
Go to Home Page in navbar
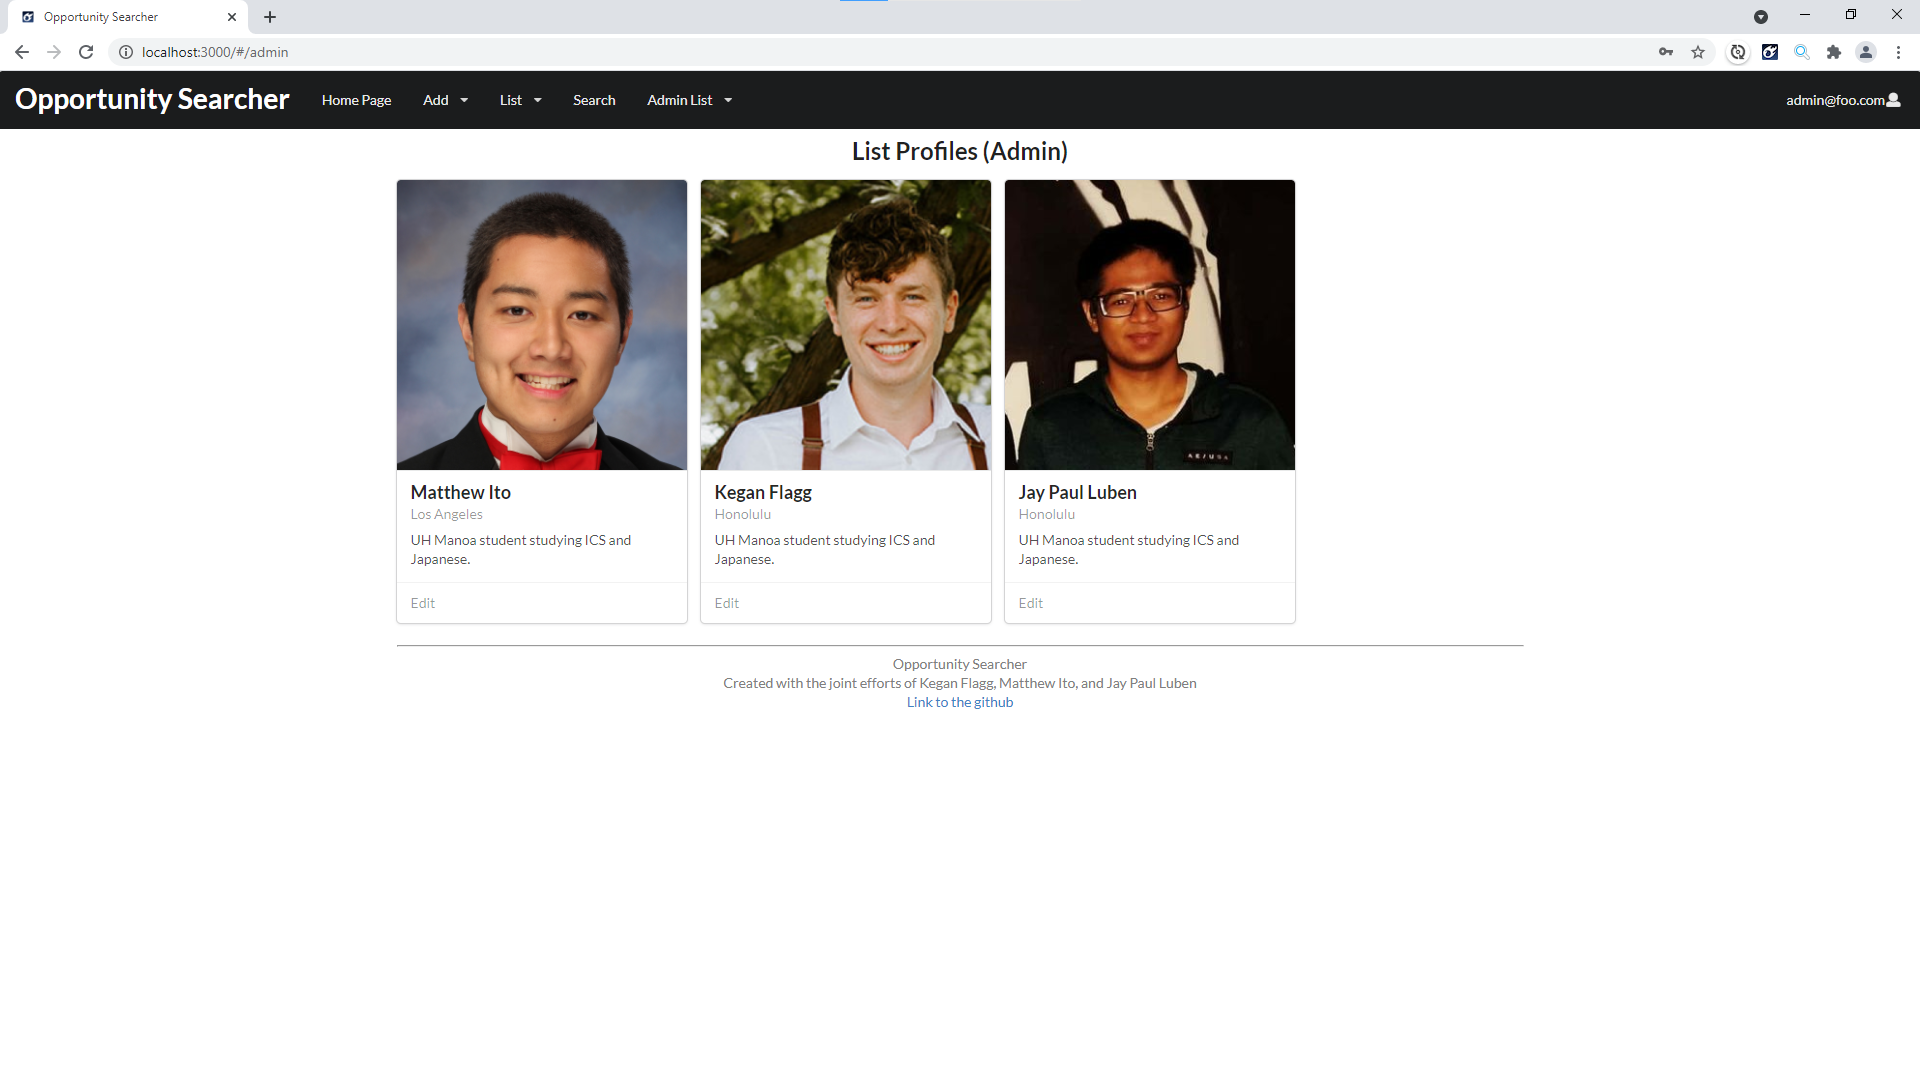pos(356,100)
